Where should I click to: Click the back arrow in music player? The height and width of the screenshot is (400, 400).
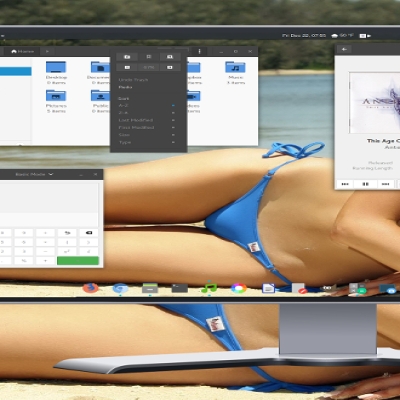pyautogui.click(x=344, y=49)
